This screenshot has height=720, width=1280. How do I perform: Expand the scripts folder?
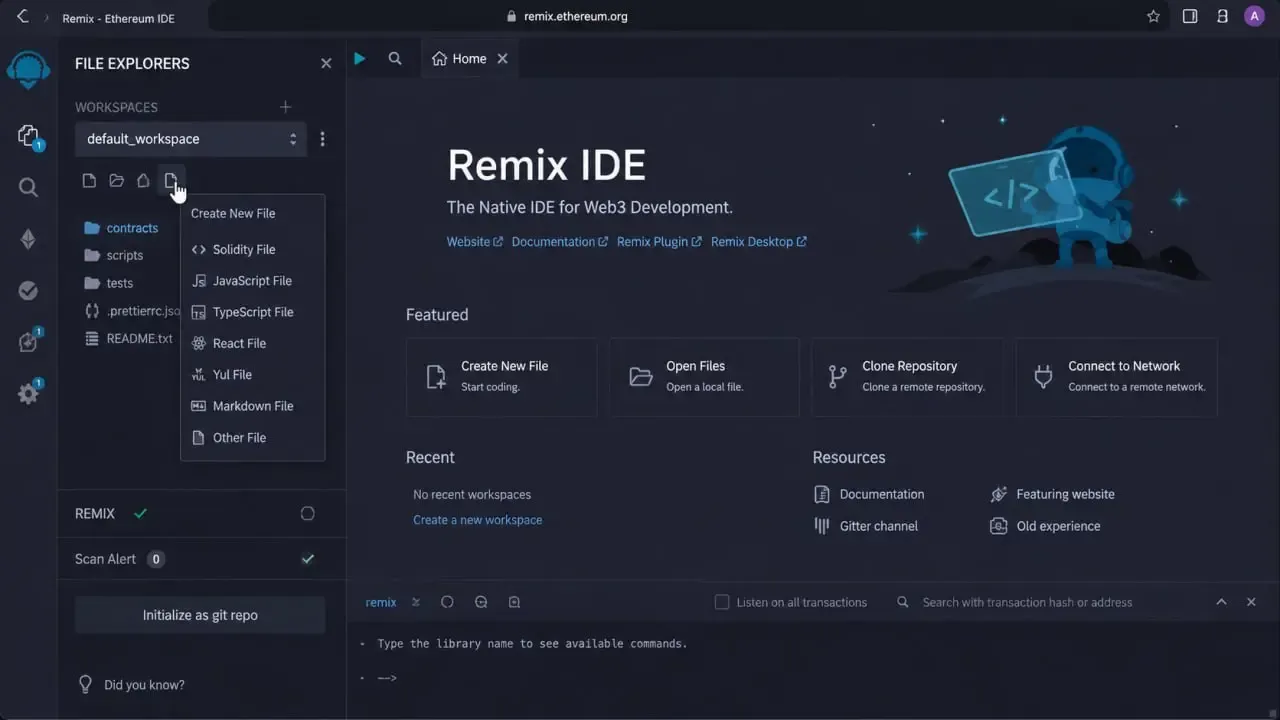[x=113, y=255]
